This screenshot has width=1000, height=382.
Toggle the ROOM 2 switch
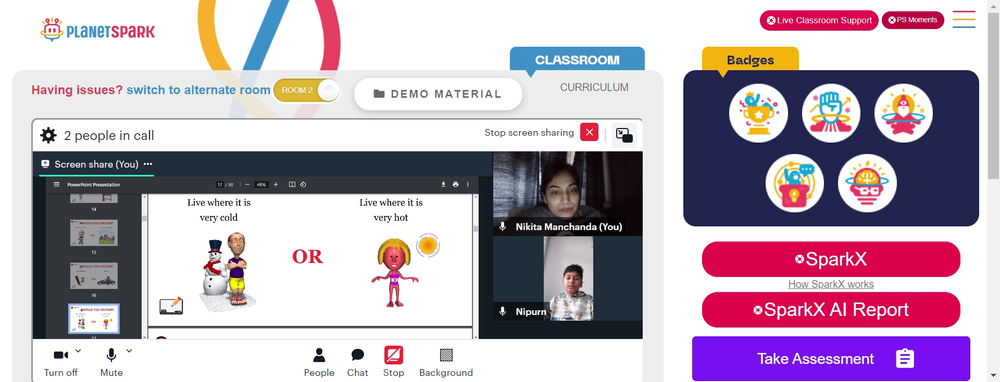point(307,90)
